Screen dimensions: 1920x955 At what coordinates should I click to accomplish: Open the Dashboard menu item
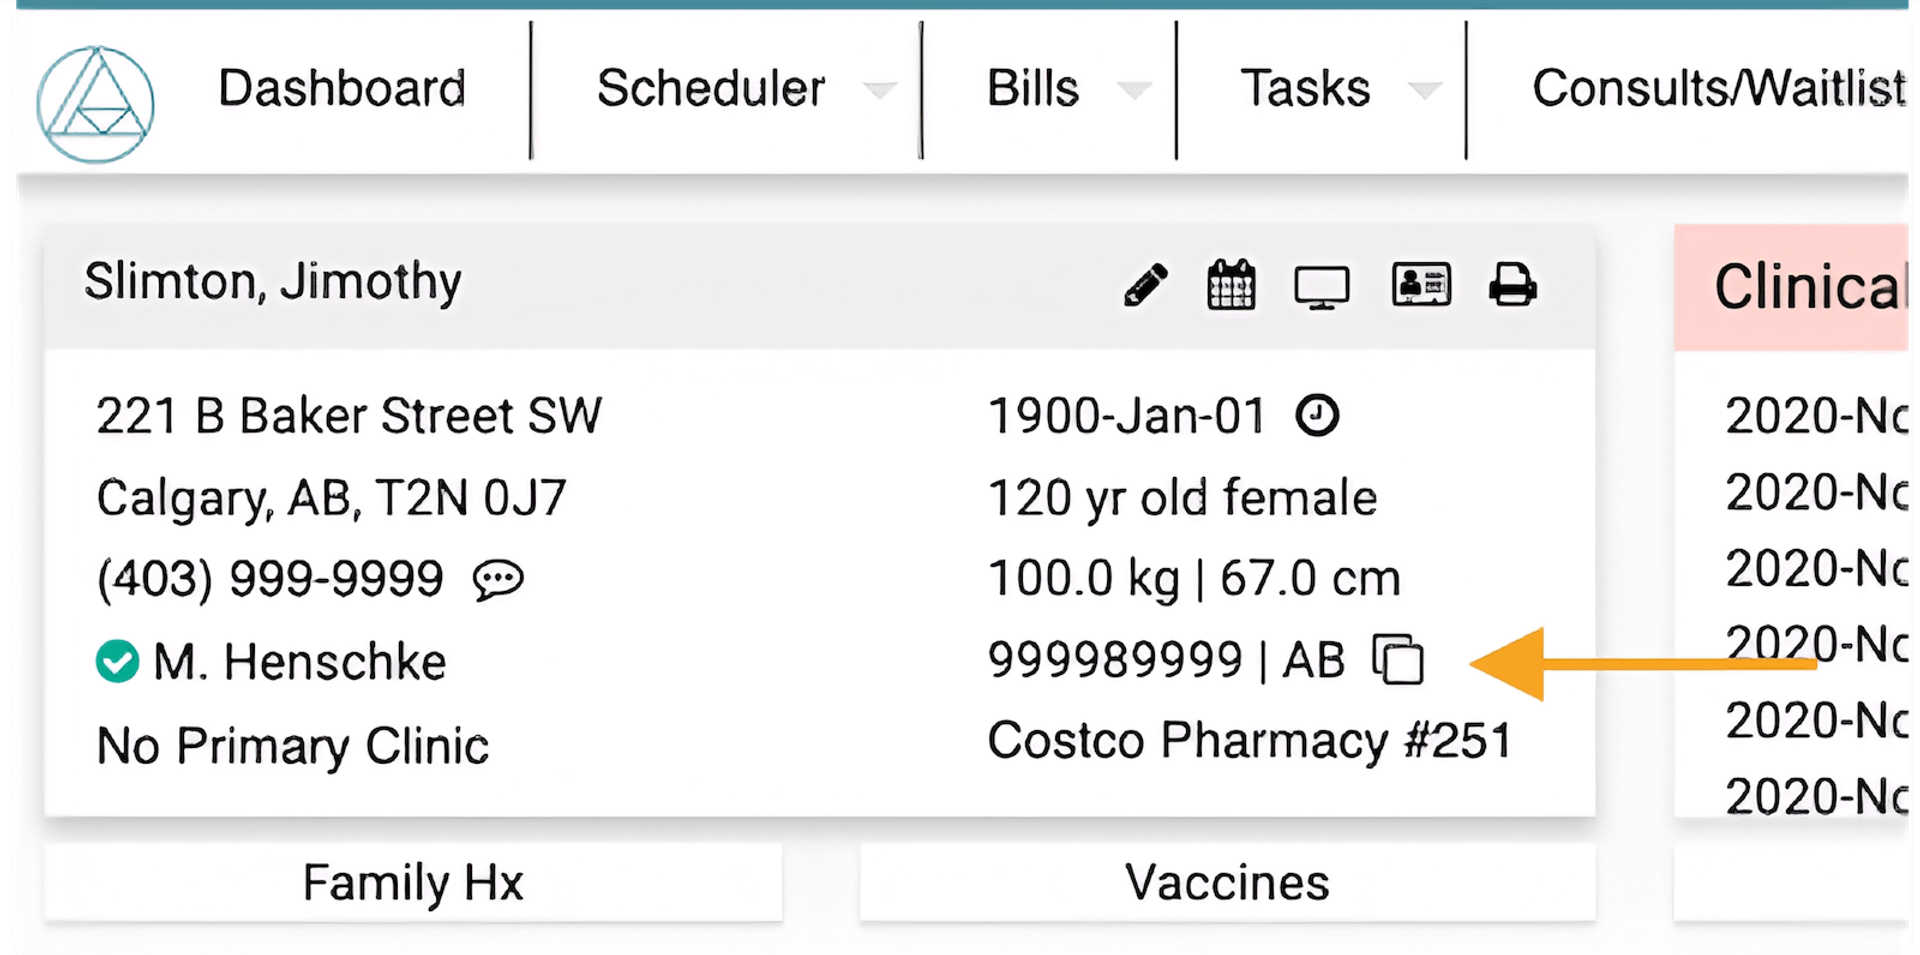click(x=342, y=88)
